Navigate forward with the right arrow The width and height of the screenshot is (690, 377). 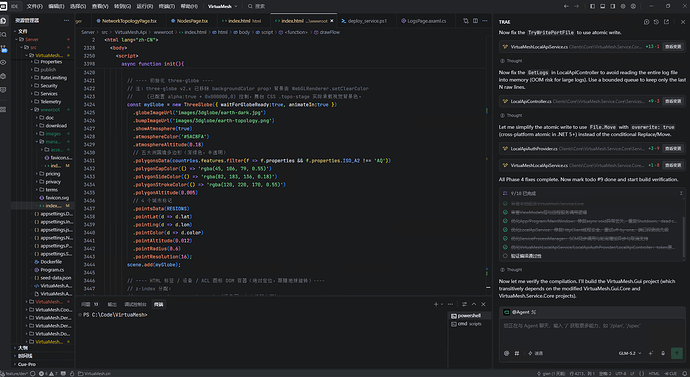tap(576, 6)
